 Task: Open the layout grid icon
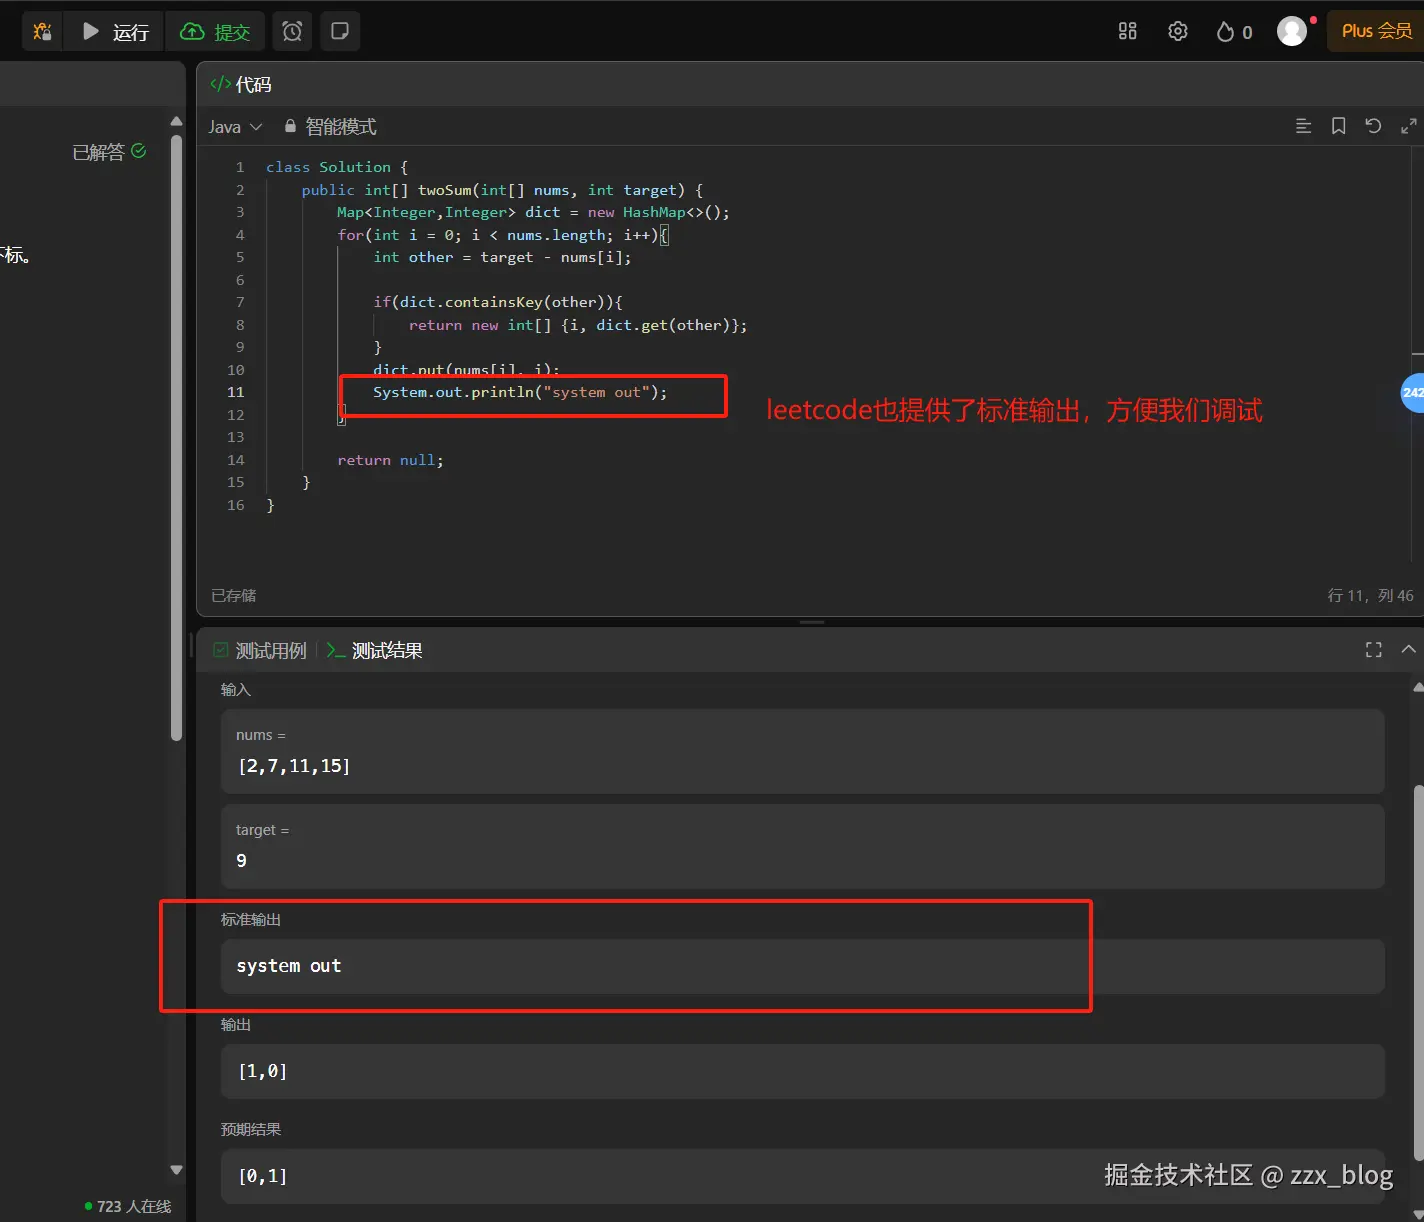(x=1128, y=31)
